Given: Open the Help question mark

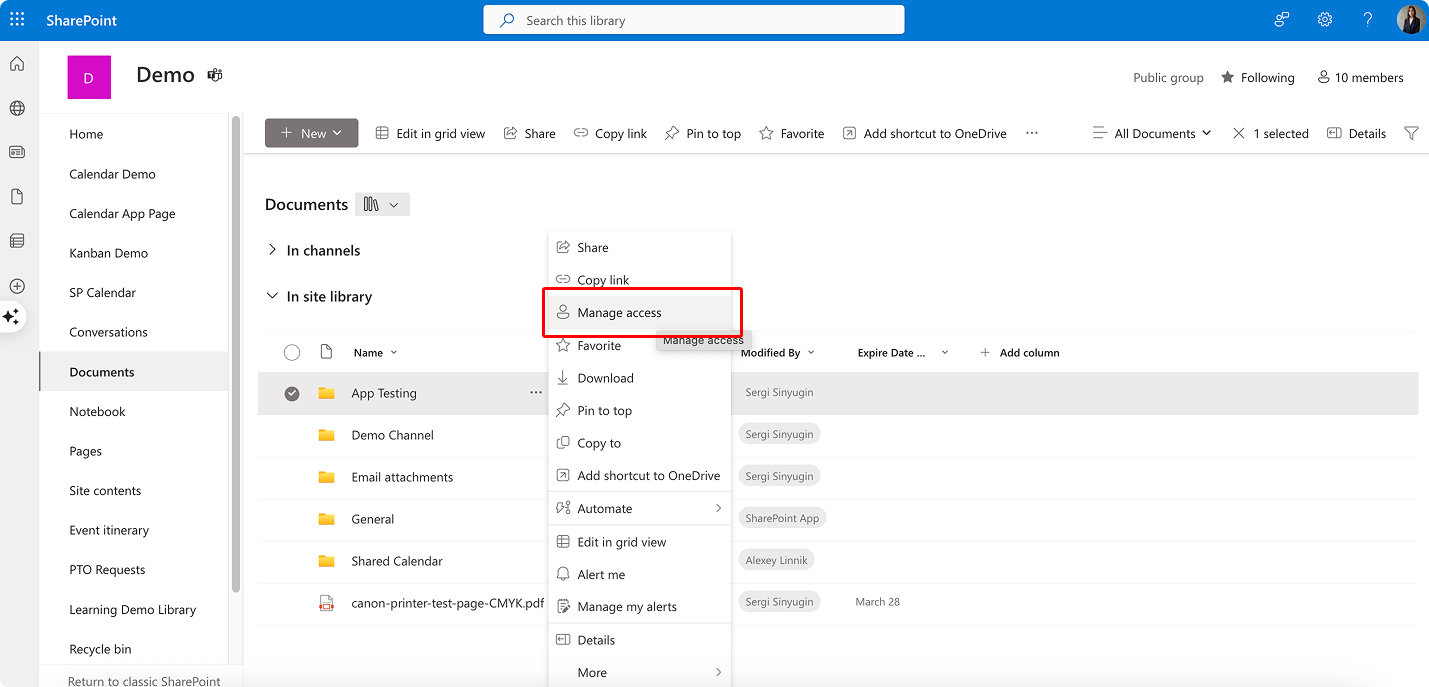Looking at the screenshot, I should 1367,19.
